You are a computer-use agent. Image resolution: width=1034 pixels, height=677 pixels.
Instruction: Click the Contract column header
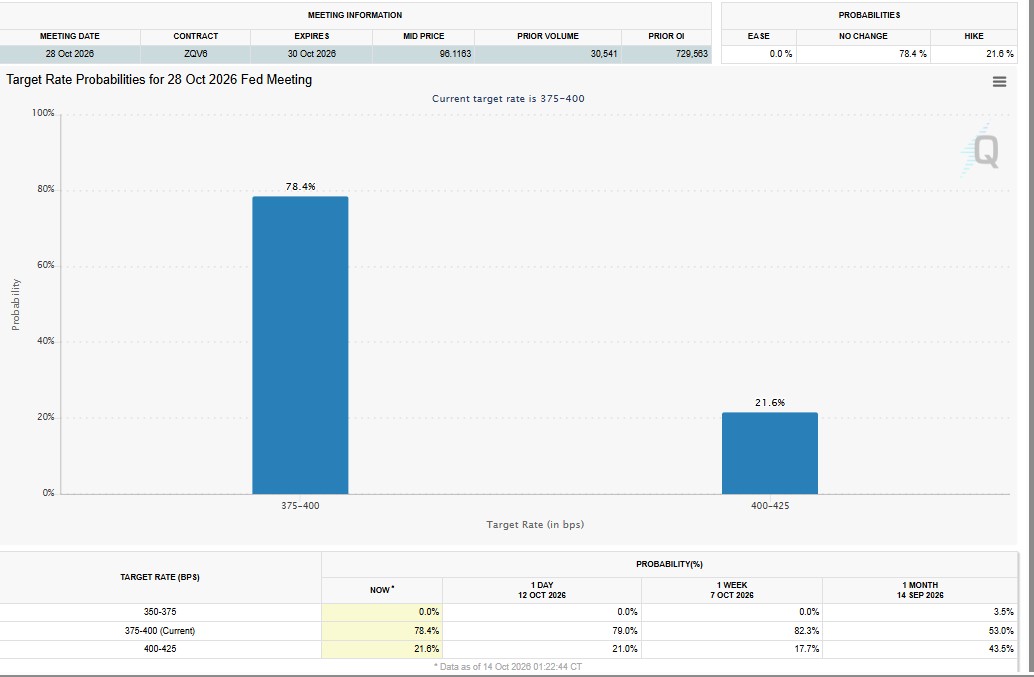pos(195,36)
